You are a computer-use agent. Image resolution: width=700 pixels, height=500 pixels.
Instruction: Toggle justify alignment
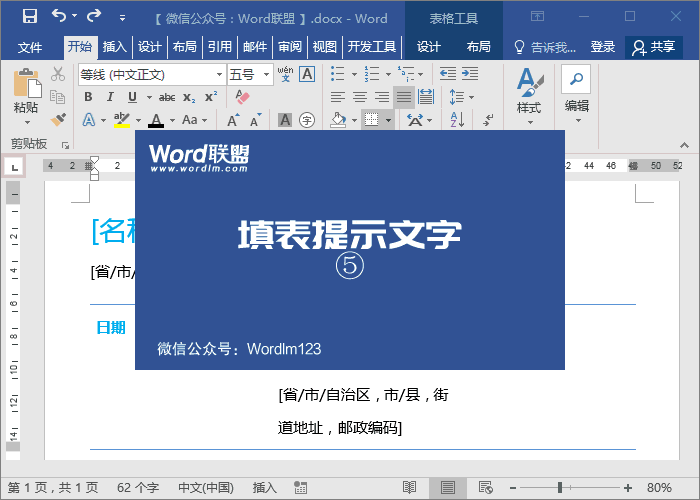[404, 97]
